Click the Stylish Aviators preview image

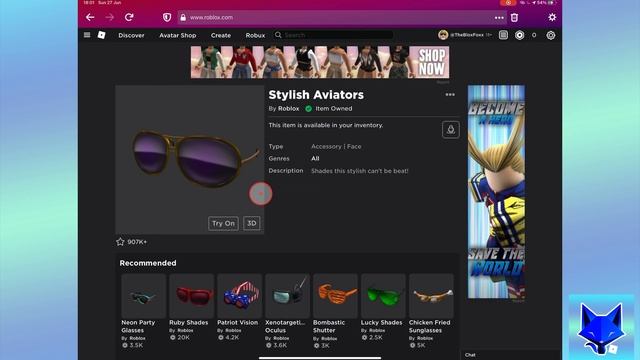189,159
